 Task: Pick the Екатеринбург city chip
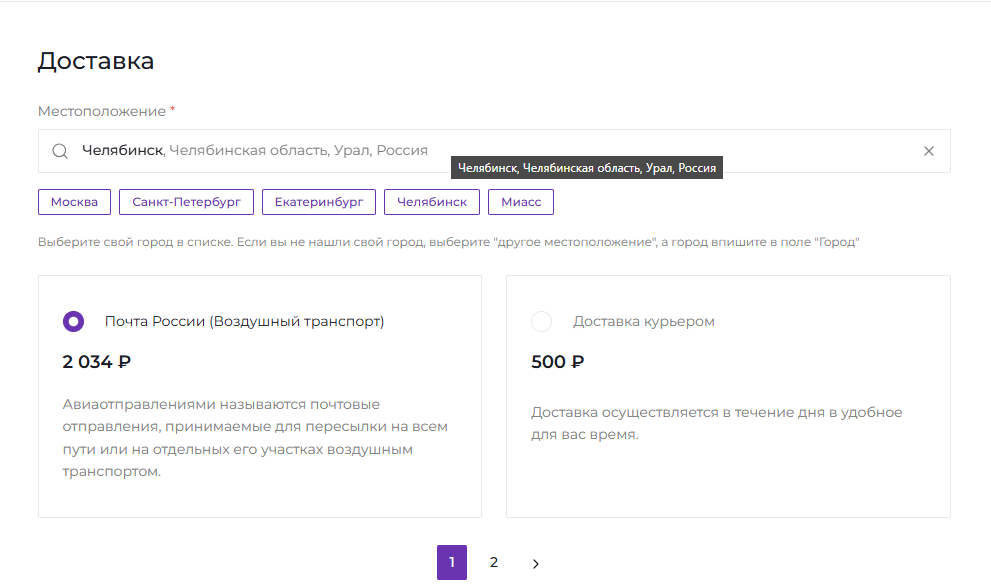[319, 202]
